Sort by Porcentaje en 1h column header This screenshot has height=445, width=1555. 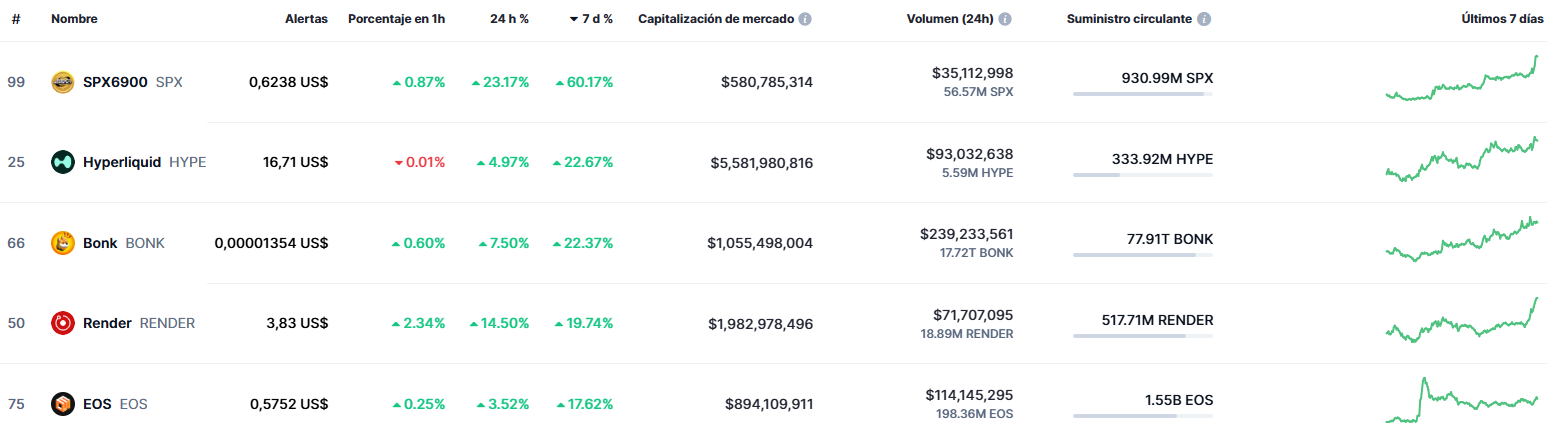coord(396,19)
